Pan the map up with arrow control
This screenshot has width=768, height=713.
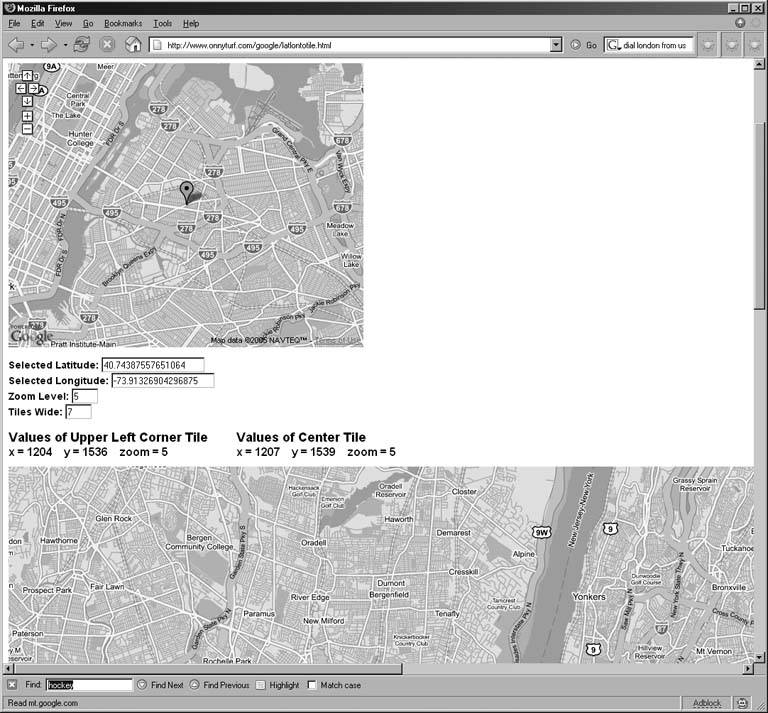click(27, 76)
